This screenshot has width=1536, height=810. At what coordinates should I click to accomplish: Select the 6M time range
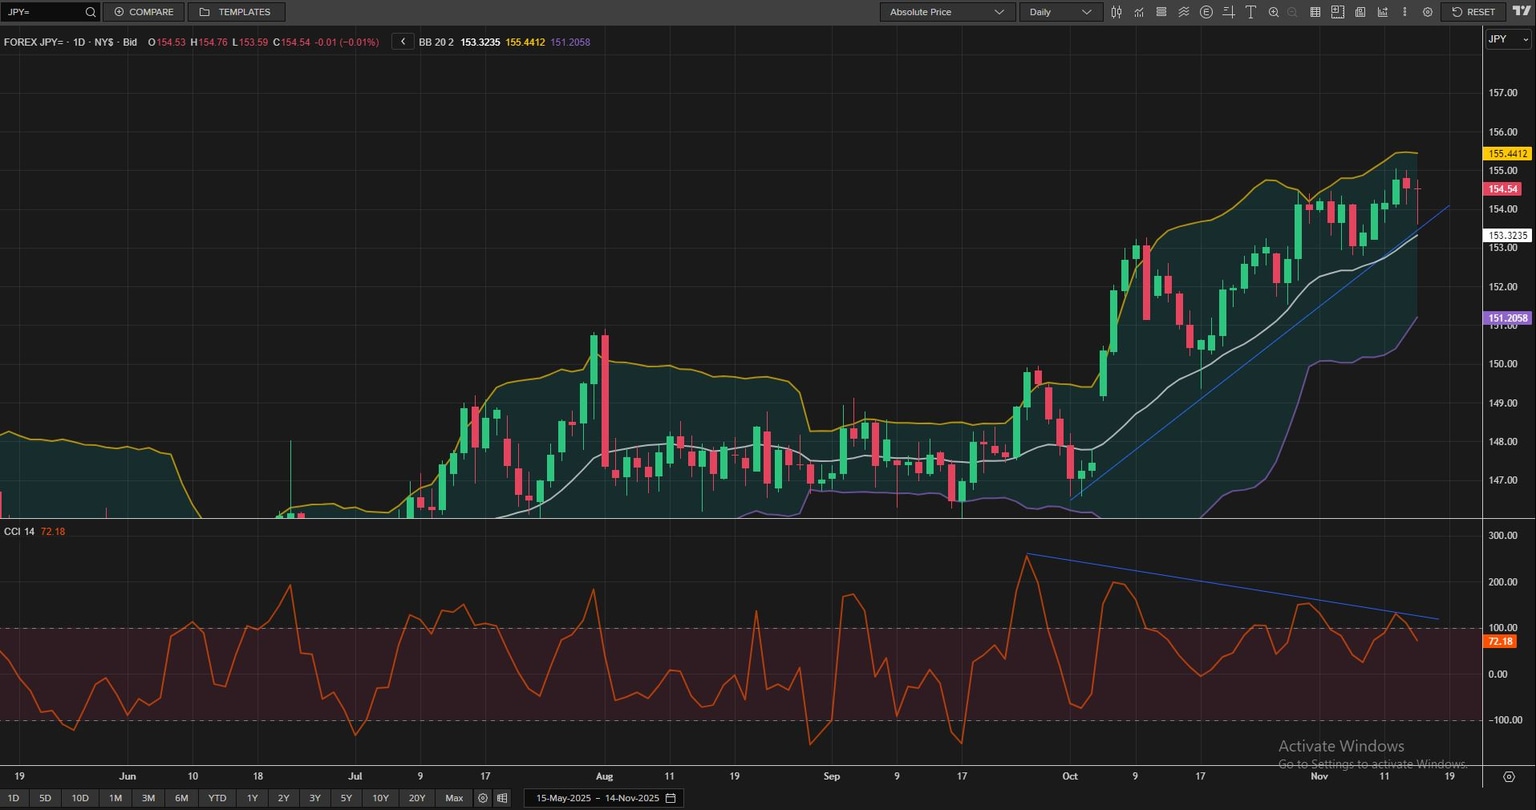(181, 798)
